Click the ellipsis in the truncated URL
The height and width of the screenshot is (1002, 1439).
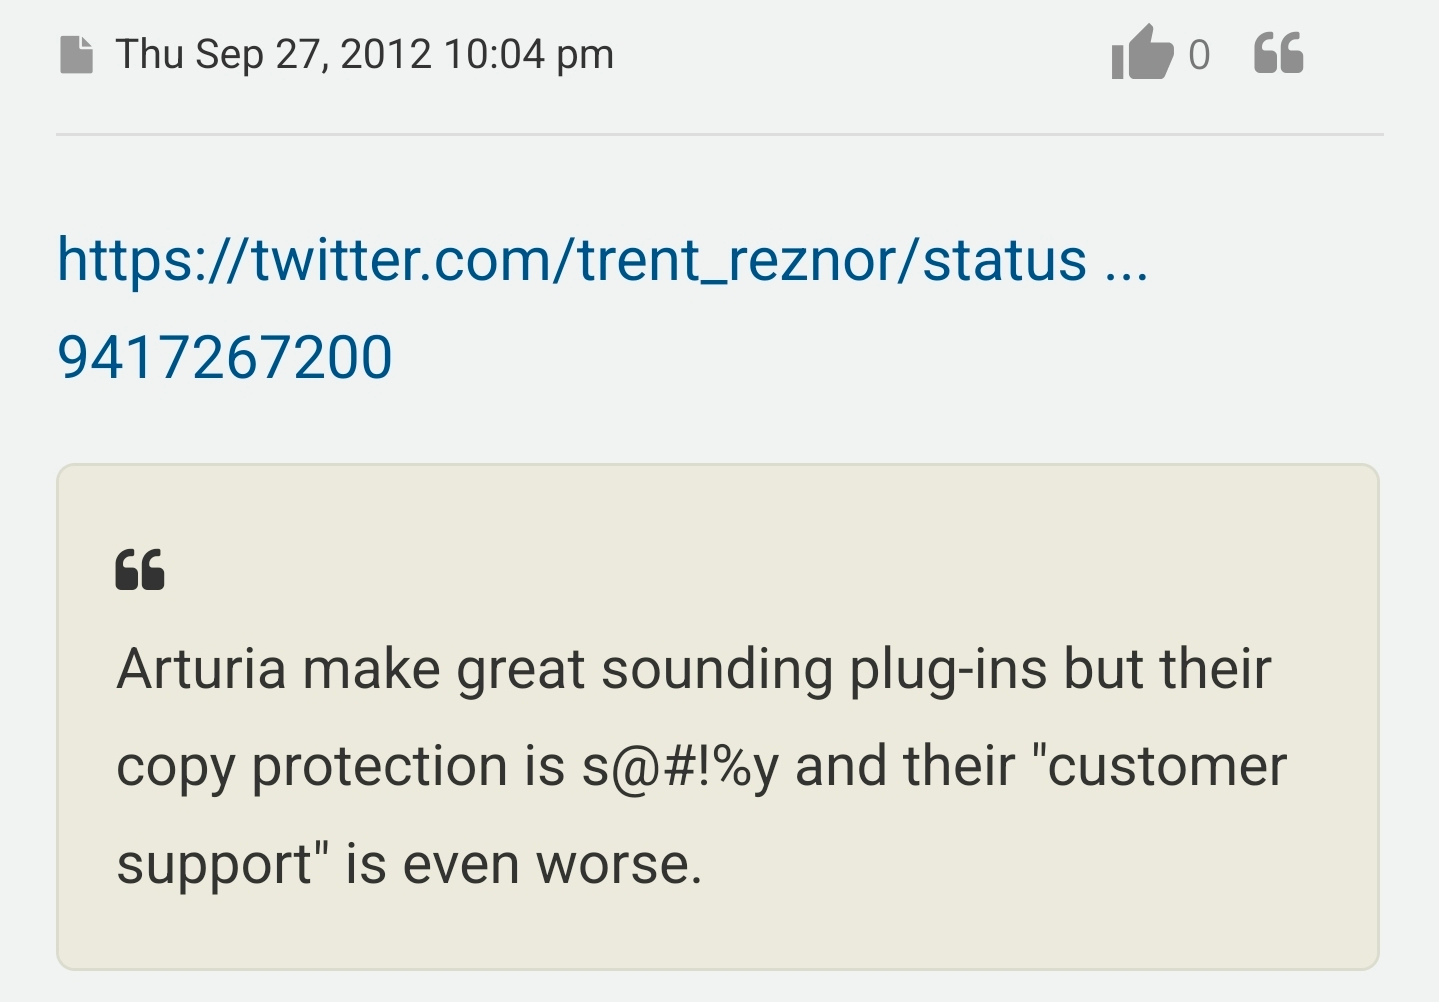point(1126,262)
